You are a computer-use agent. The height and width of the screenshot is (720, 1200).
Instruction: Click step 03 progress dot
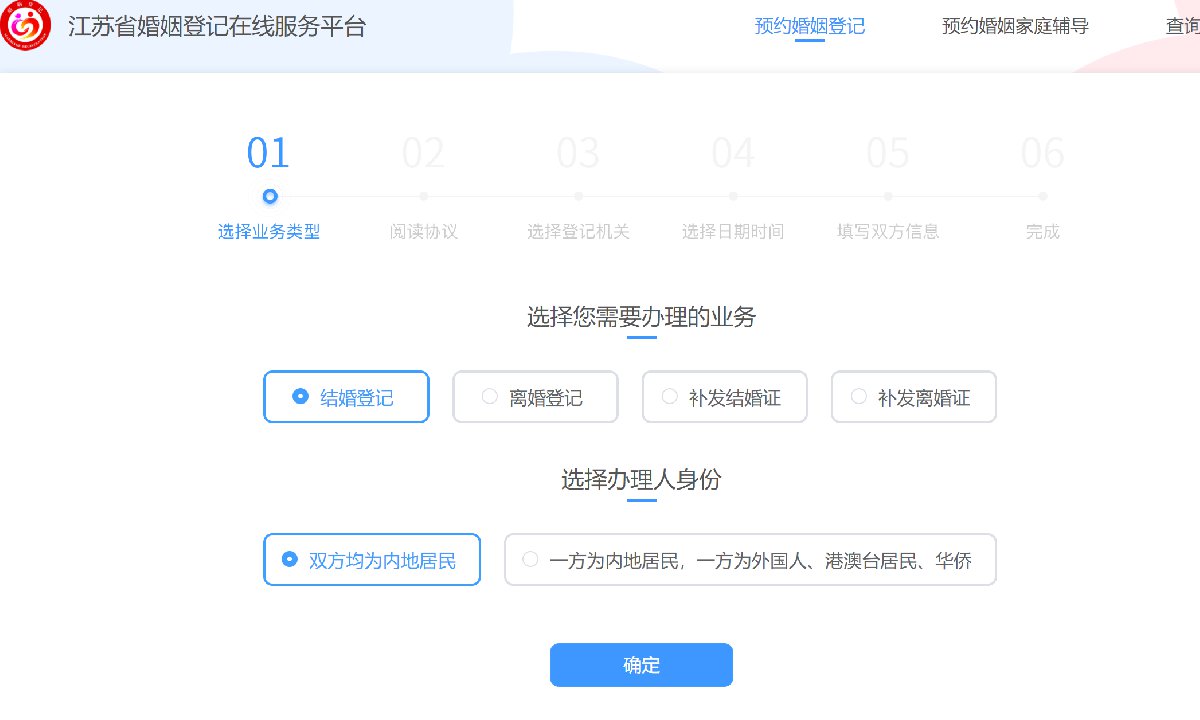[579, 196]
